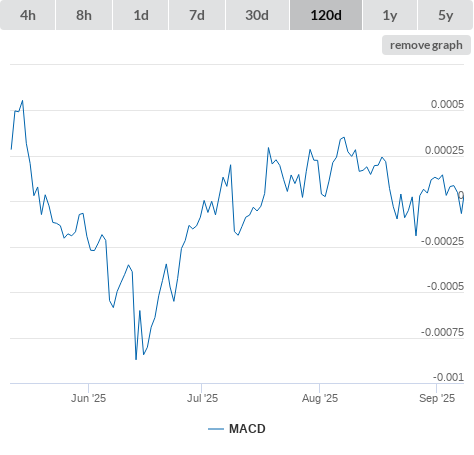Click the MACD peak near May start
This screenshot has height=455, width=474.
tap(22, 100)
